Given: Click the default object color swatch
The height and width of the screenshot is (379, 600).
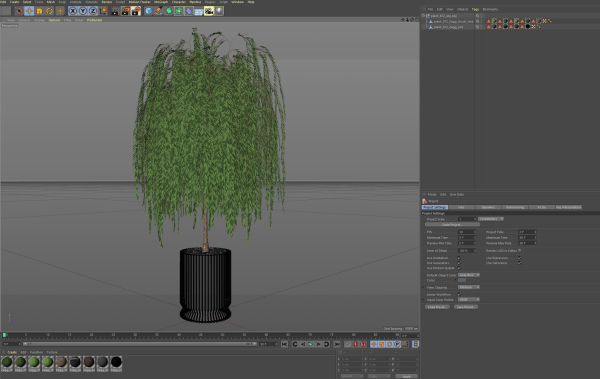Looking at the screenshot, I should coord(462,280).
